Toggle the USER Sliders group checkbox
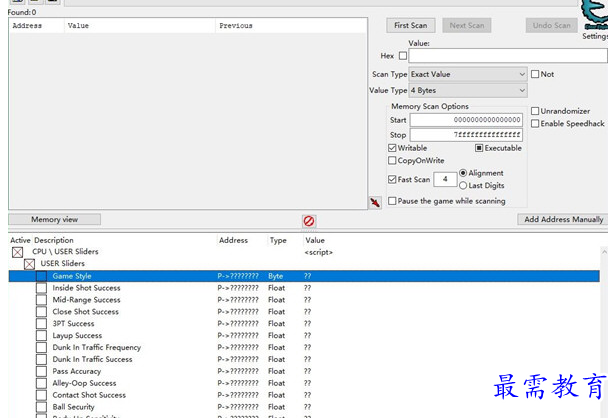 [x=29, y=264]
